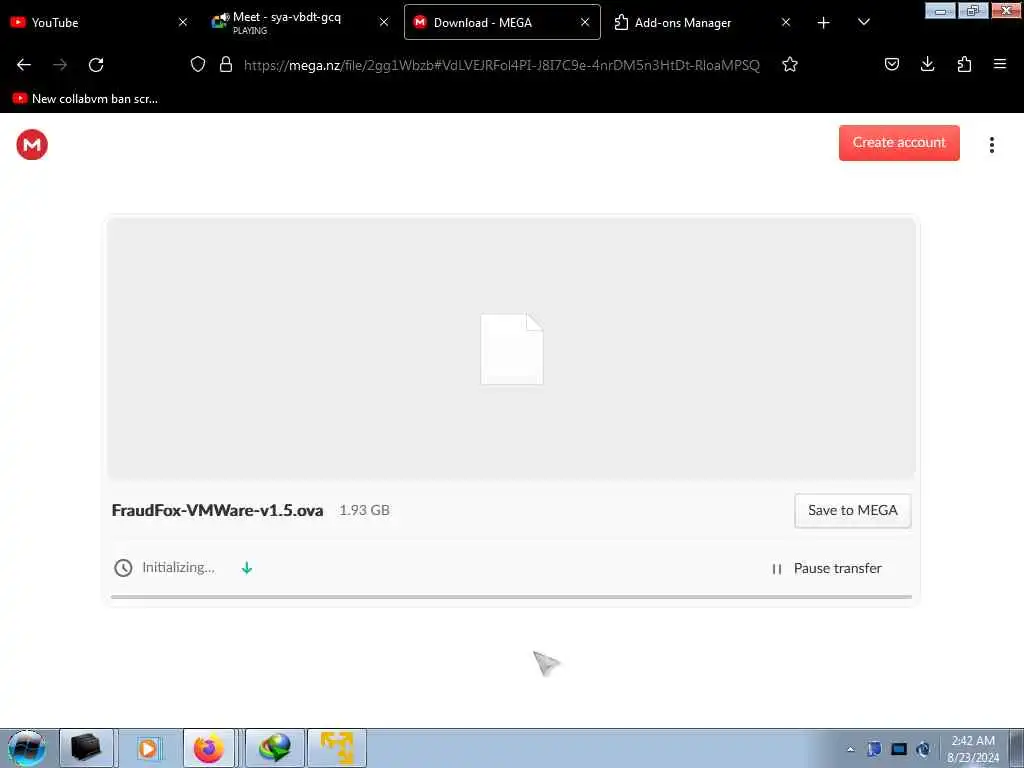
Task: Open the Internet Download Manager taskbar icon
Action: (x=275, y=748)
